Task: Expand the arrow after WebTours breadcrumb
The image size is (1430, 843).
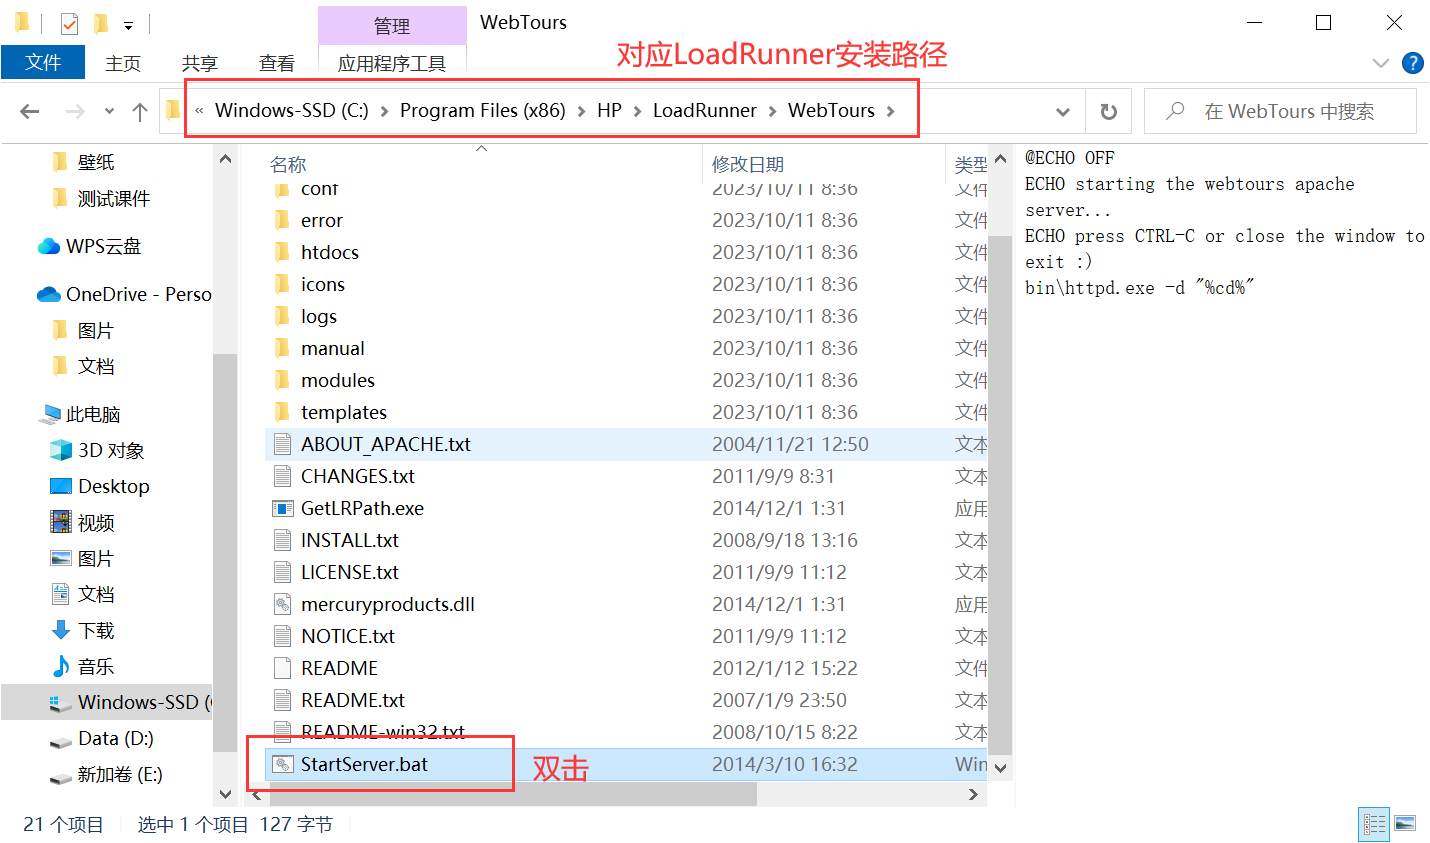Action: click(x=890, y=111)
